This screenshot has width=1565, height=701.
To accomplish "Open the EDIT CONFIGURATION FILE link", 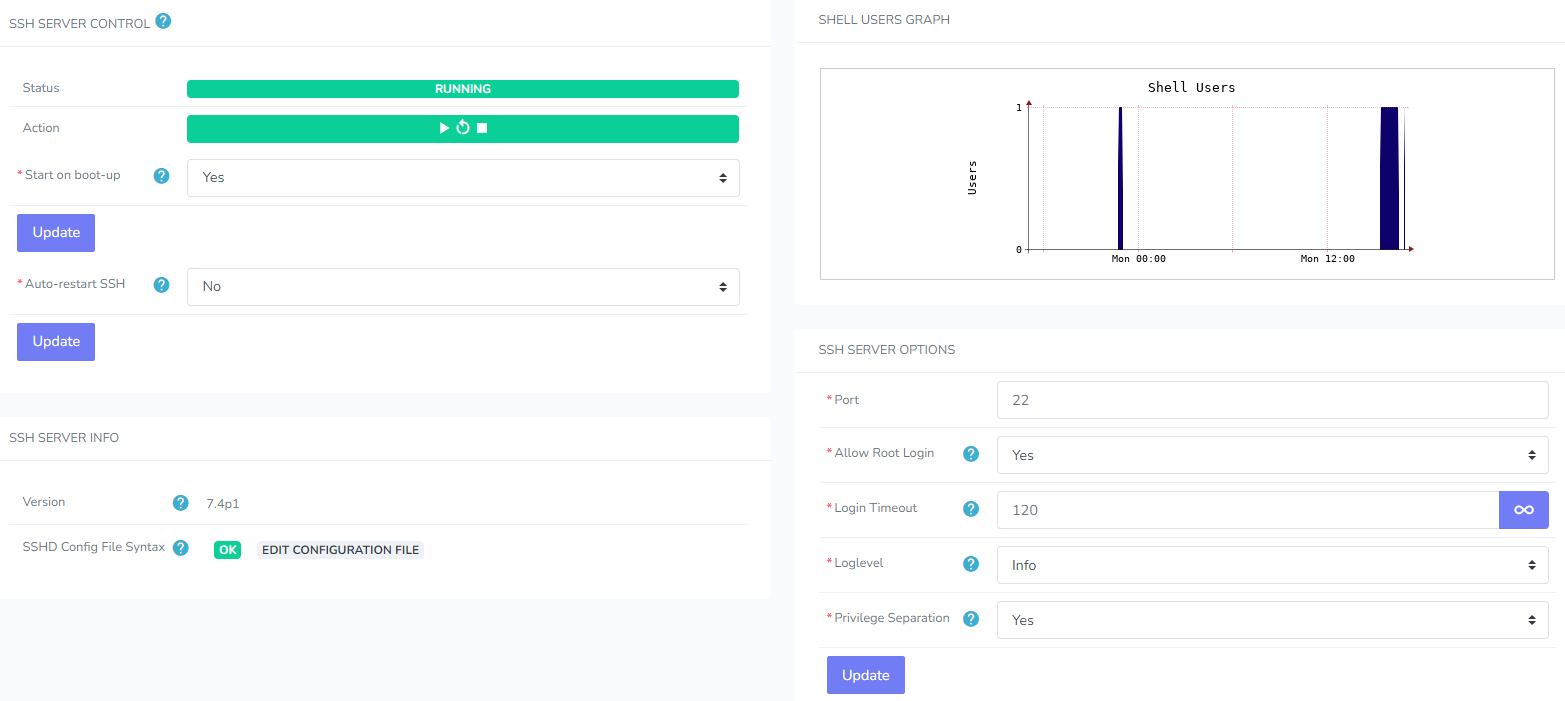I will (x=340, y=549).
